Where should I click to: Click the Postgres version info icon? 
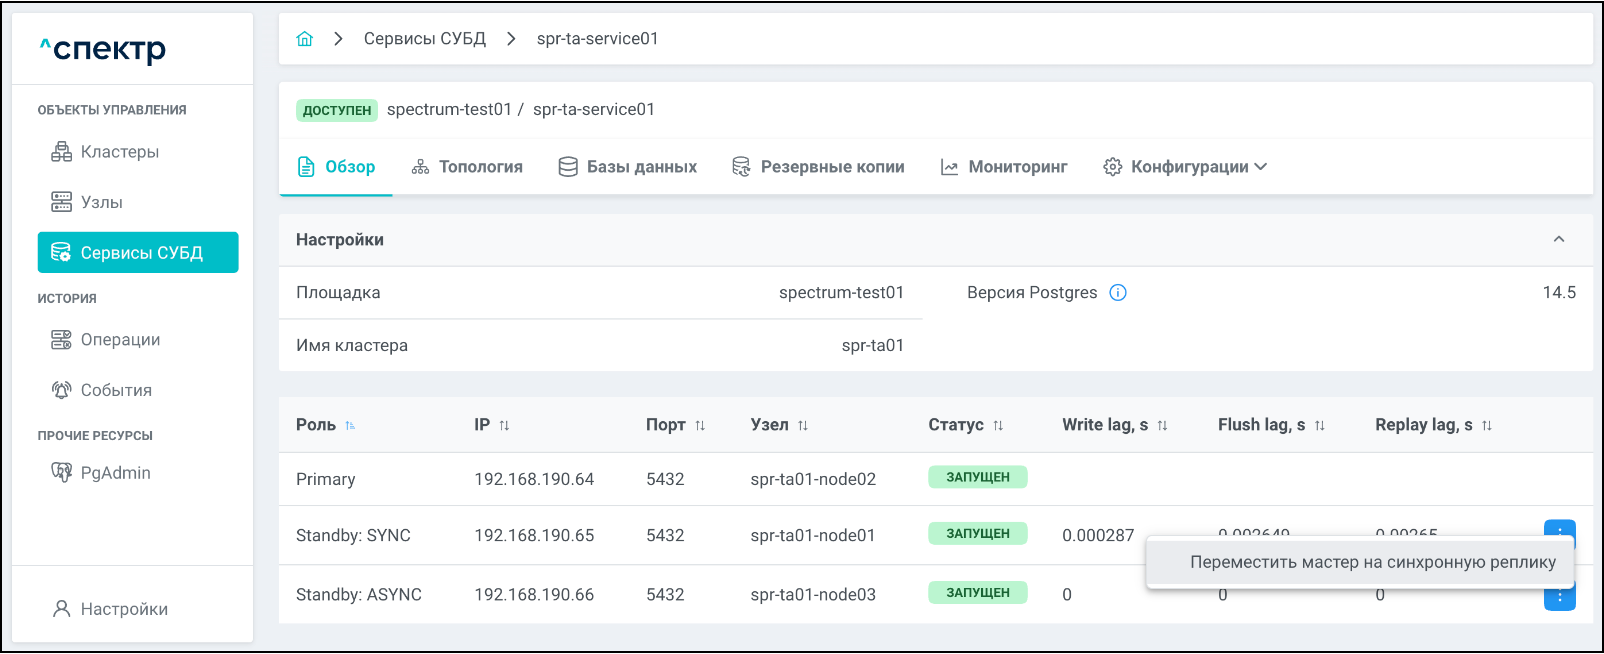click(1118, 293)
